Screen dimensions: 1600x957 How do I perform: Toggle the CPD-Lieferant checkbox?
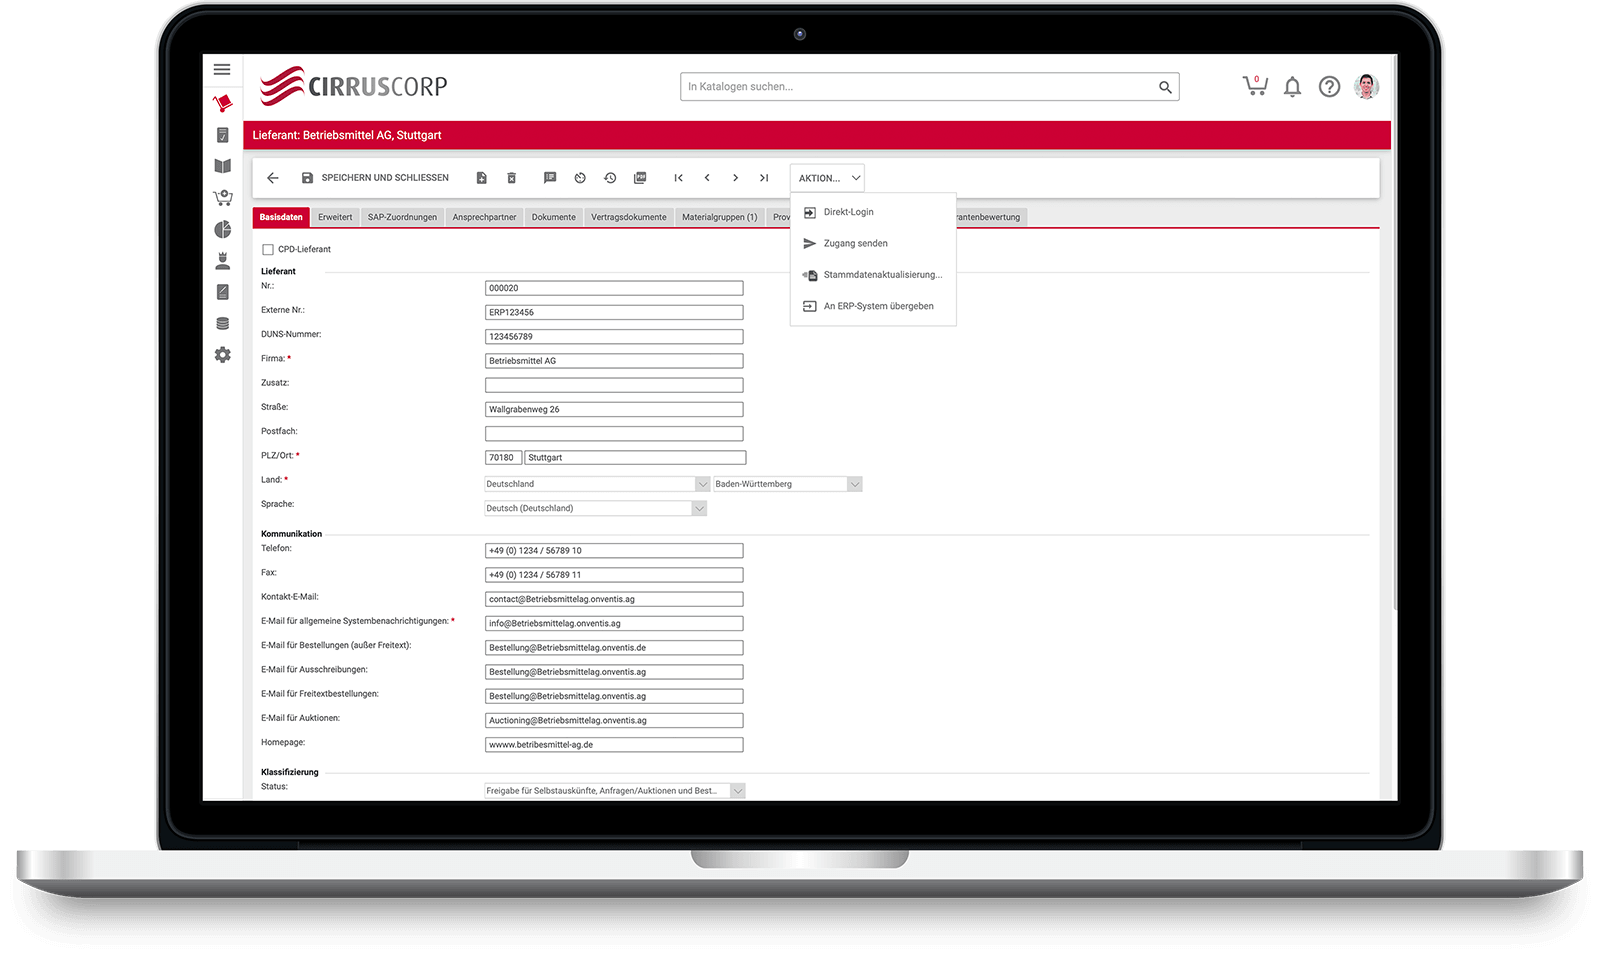pyautogui.click(x=268, y=250)
